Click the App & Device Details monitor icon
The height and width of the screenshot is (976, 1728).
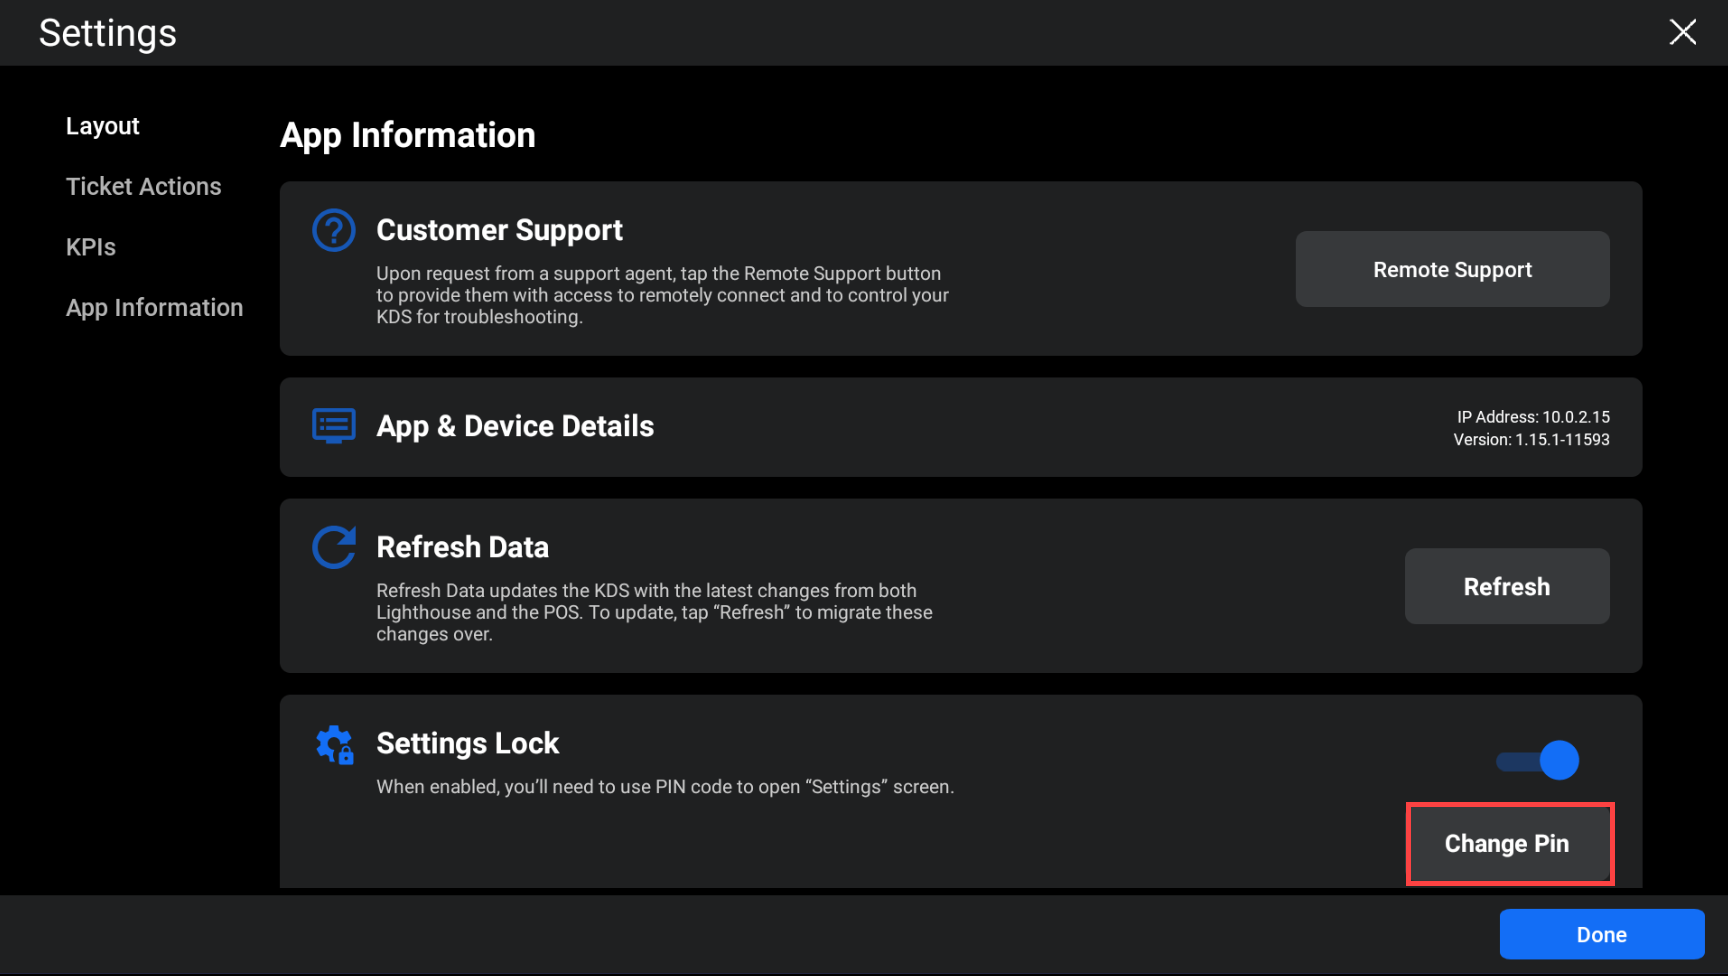333,426
